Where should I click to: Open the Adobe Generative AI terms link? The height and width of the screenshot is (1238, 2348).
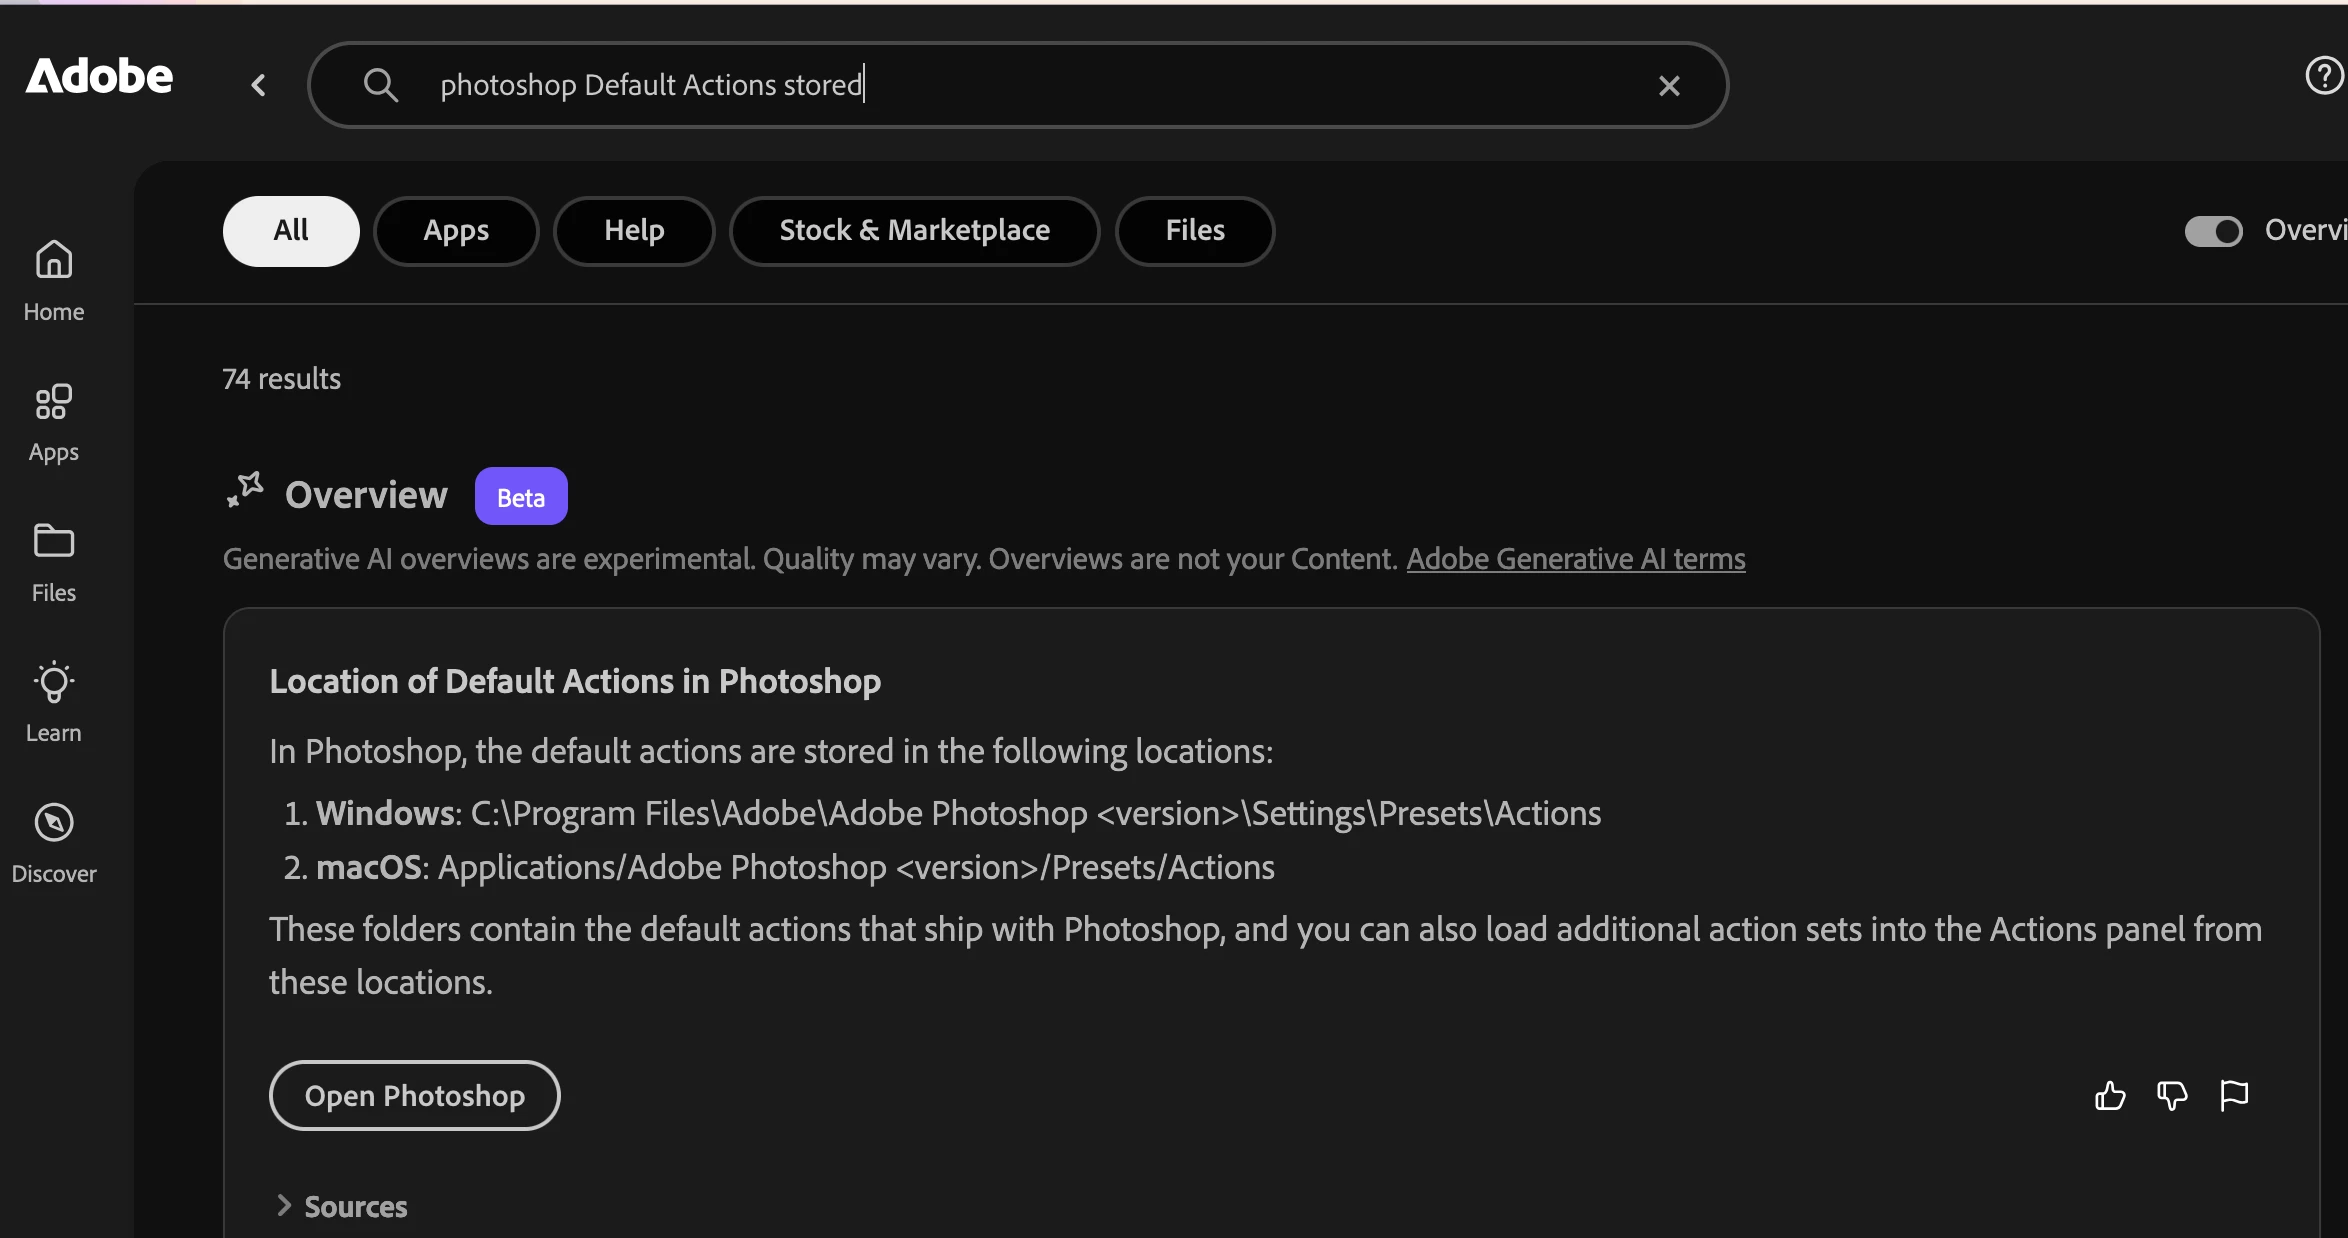pyautogui.click(x=1575, y=558)
